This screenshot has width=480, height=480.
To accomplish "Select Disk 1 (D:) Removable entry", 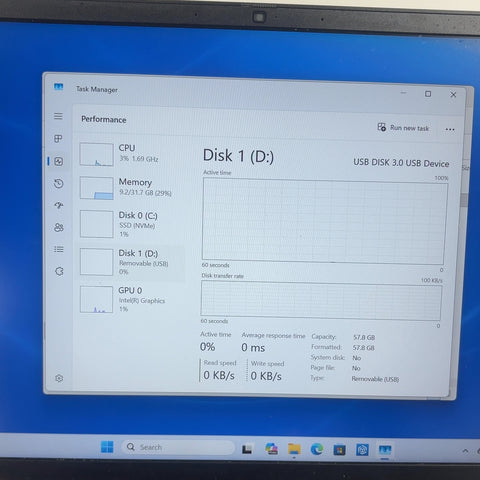I will pyautogui.click(x=132, y=262).
